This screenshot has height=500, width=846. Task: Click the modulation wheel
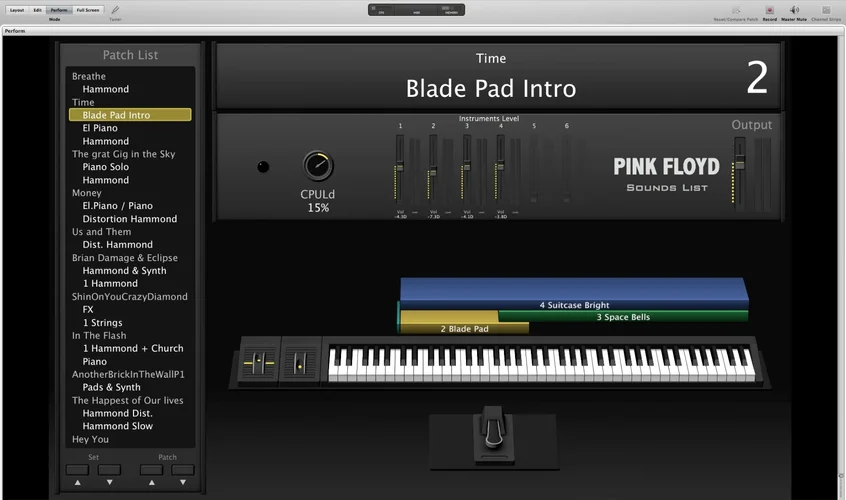(299, 363)
